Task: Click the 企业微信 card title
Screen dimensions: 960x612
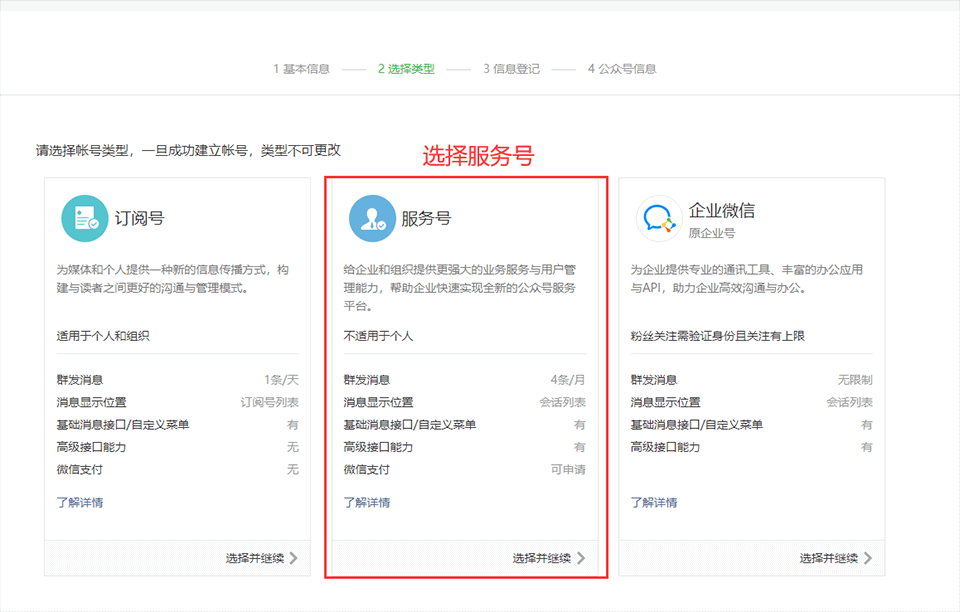Action: 722,211
